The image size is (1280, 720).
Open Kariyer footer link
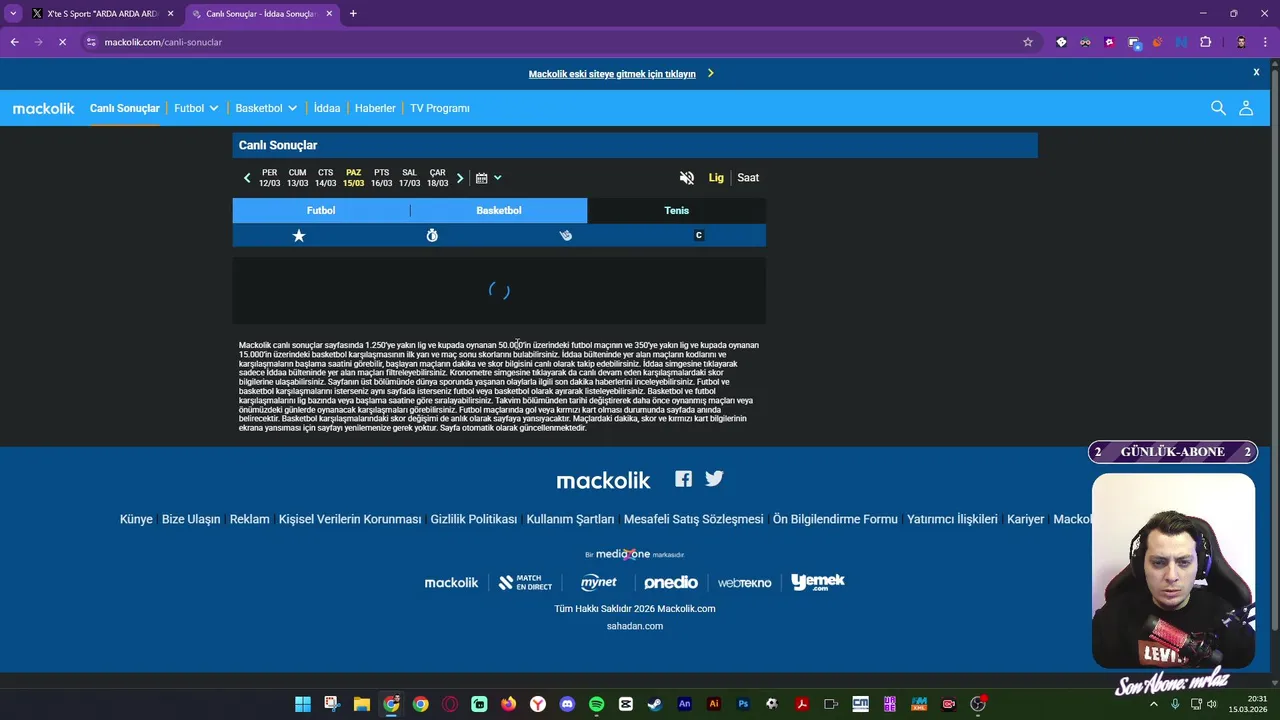tap(1025, 519)
